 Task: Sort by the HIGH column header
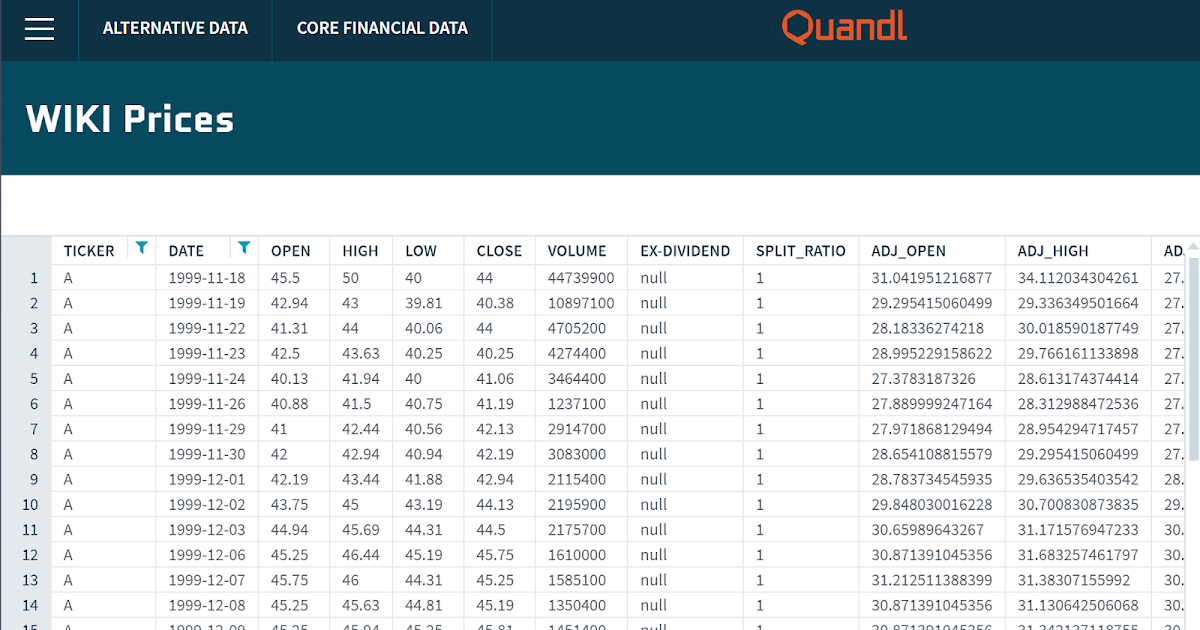tap(360, 251)
